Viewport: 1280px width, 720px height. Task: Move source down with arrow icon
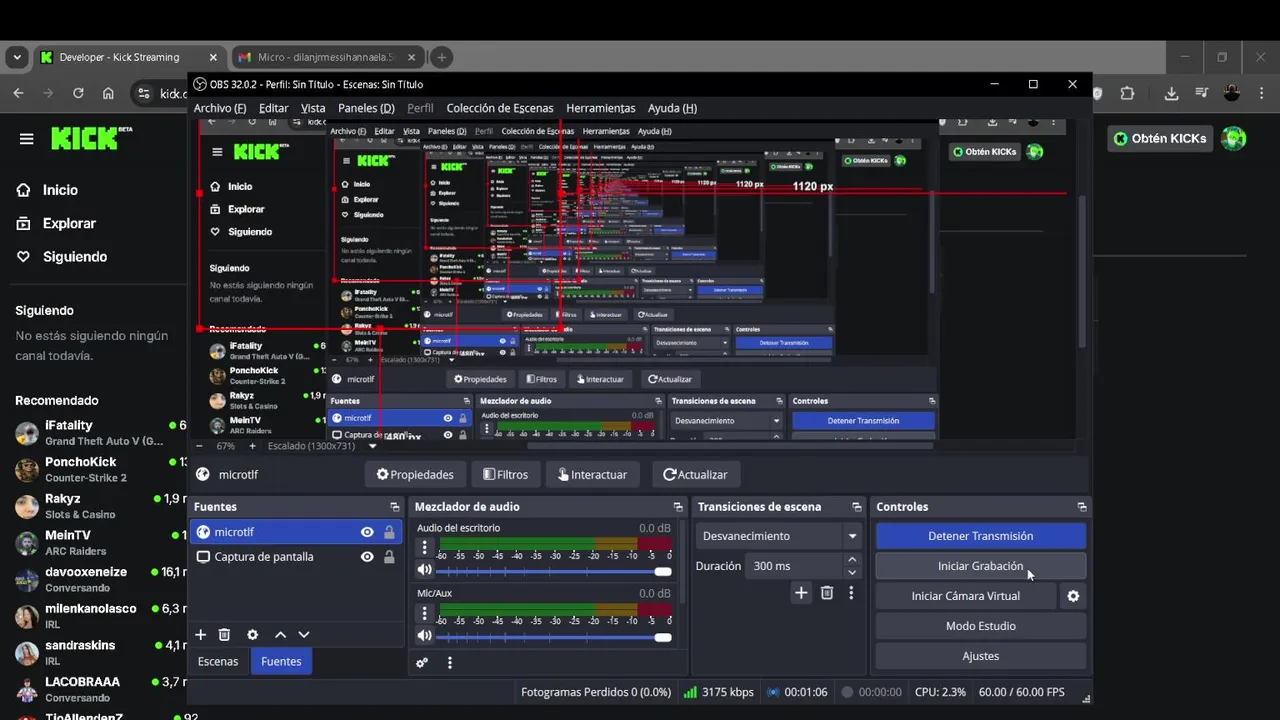tap(304, 635)
